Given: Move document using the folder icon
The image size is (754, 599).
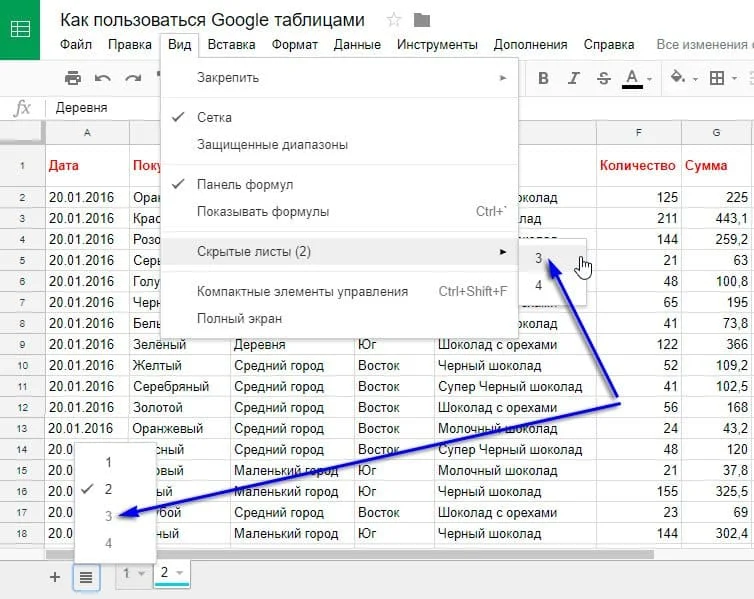Looking at the screenshot, I should point(422,20).
